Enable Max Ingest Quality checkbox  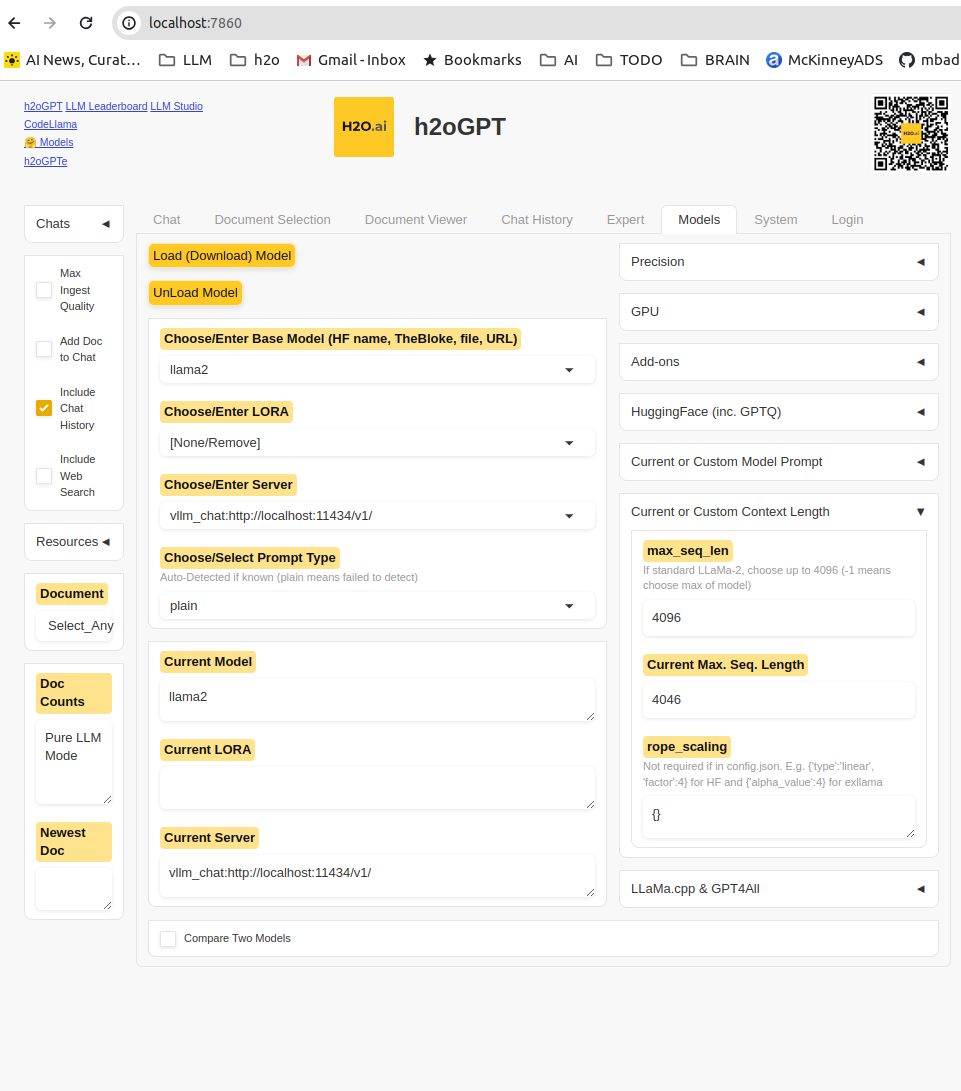coord(44,290)
